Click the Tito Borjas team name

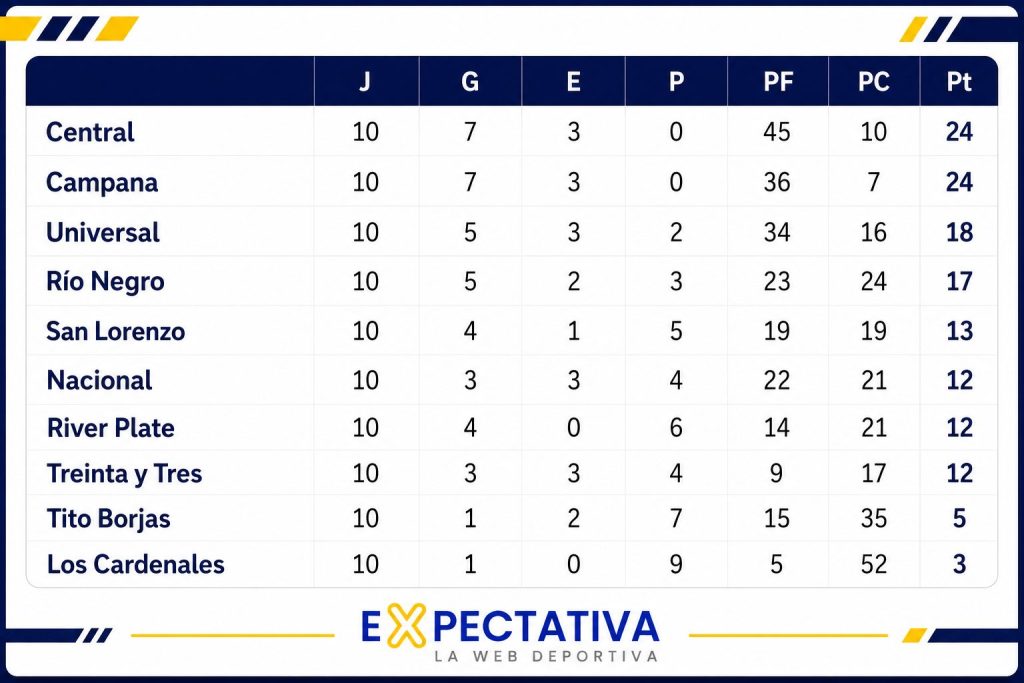coord(108,518)
